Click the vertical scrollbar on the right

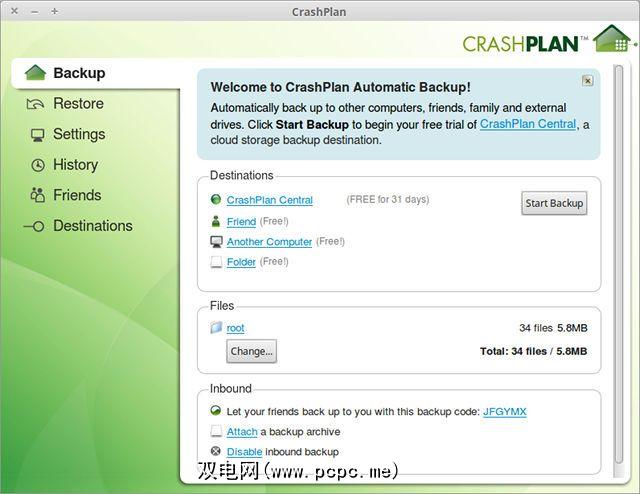pos(619,264)
